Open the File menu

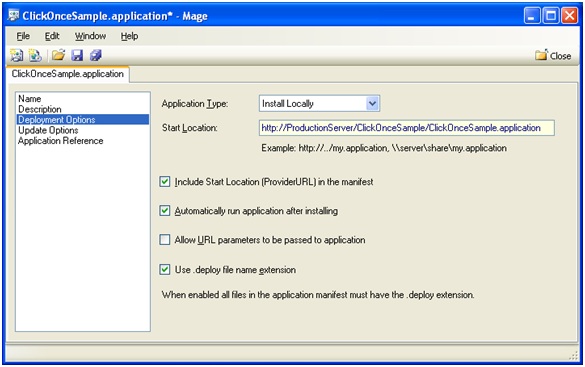tap(23, 36)
